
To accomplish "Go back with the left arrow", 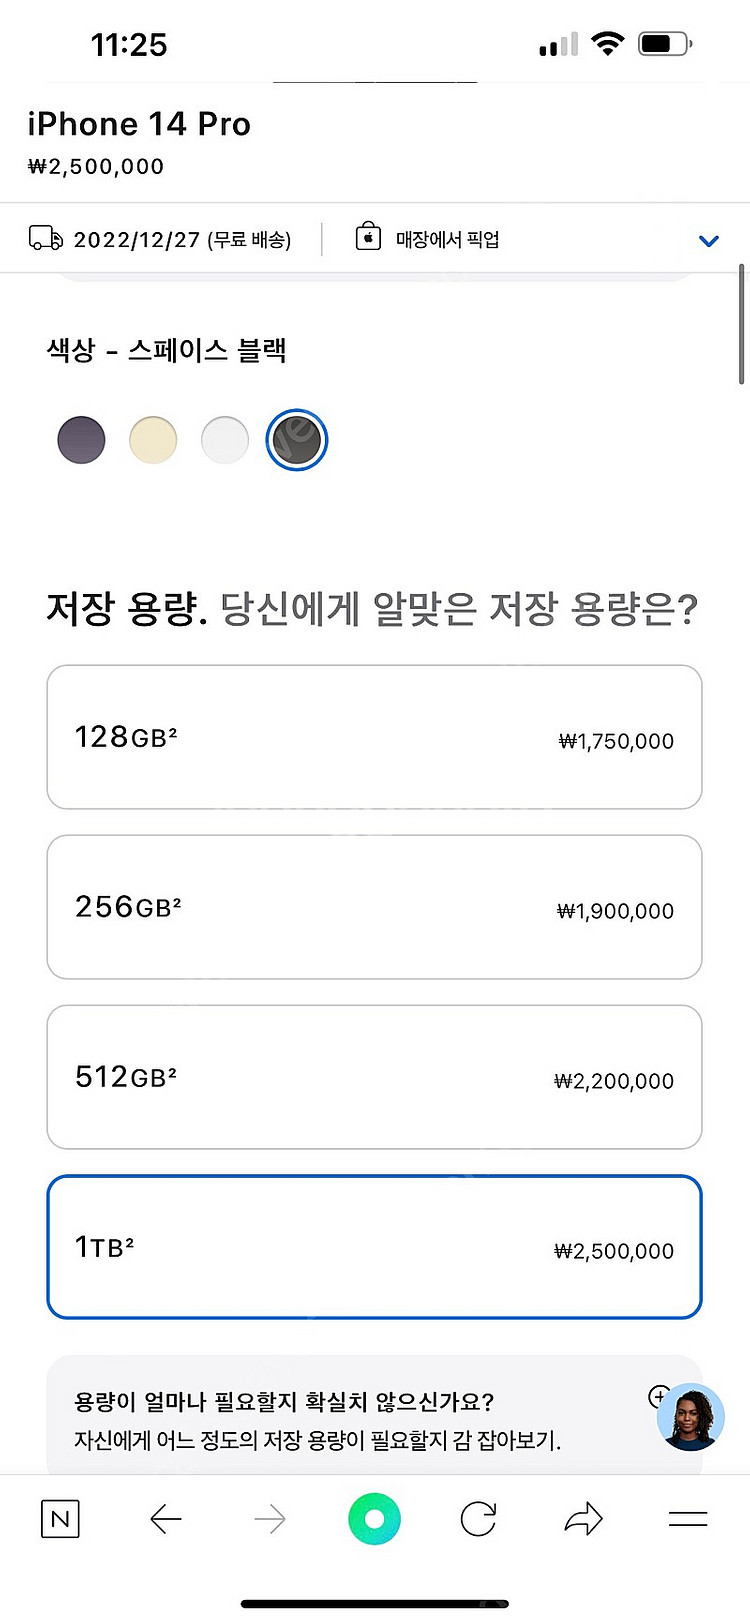I will click(x=166, y=1519).
